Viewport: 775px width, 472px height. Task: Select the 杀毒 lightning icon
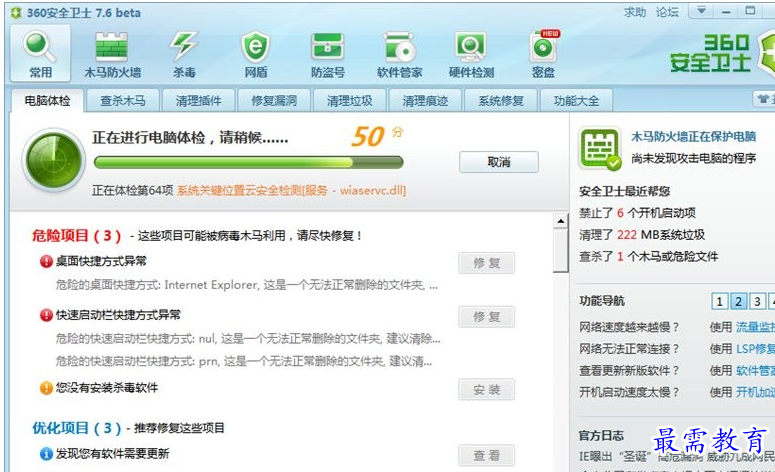point(184,54)
